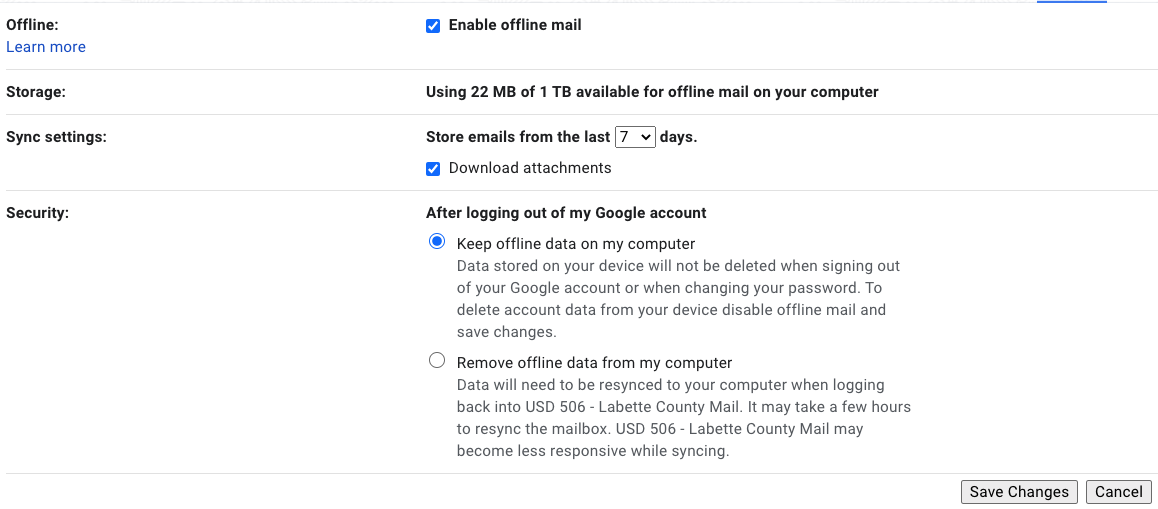Click the resync warning paragraph about Labette County Mail
Screen dimensions: 1158x509
[x=683, y=418]
